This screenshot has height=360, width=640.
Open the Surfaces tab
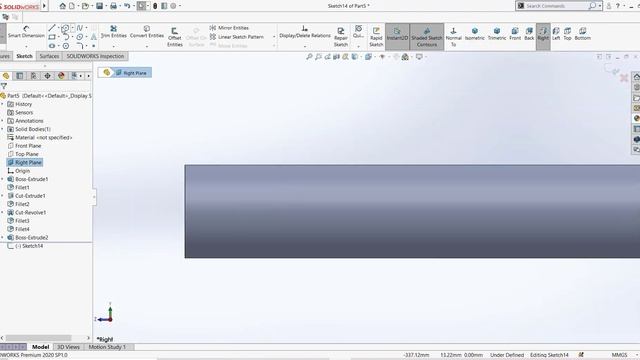(x=49, y=56)
